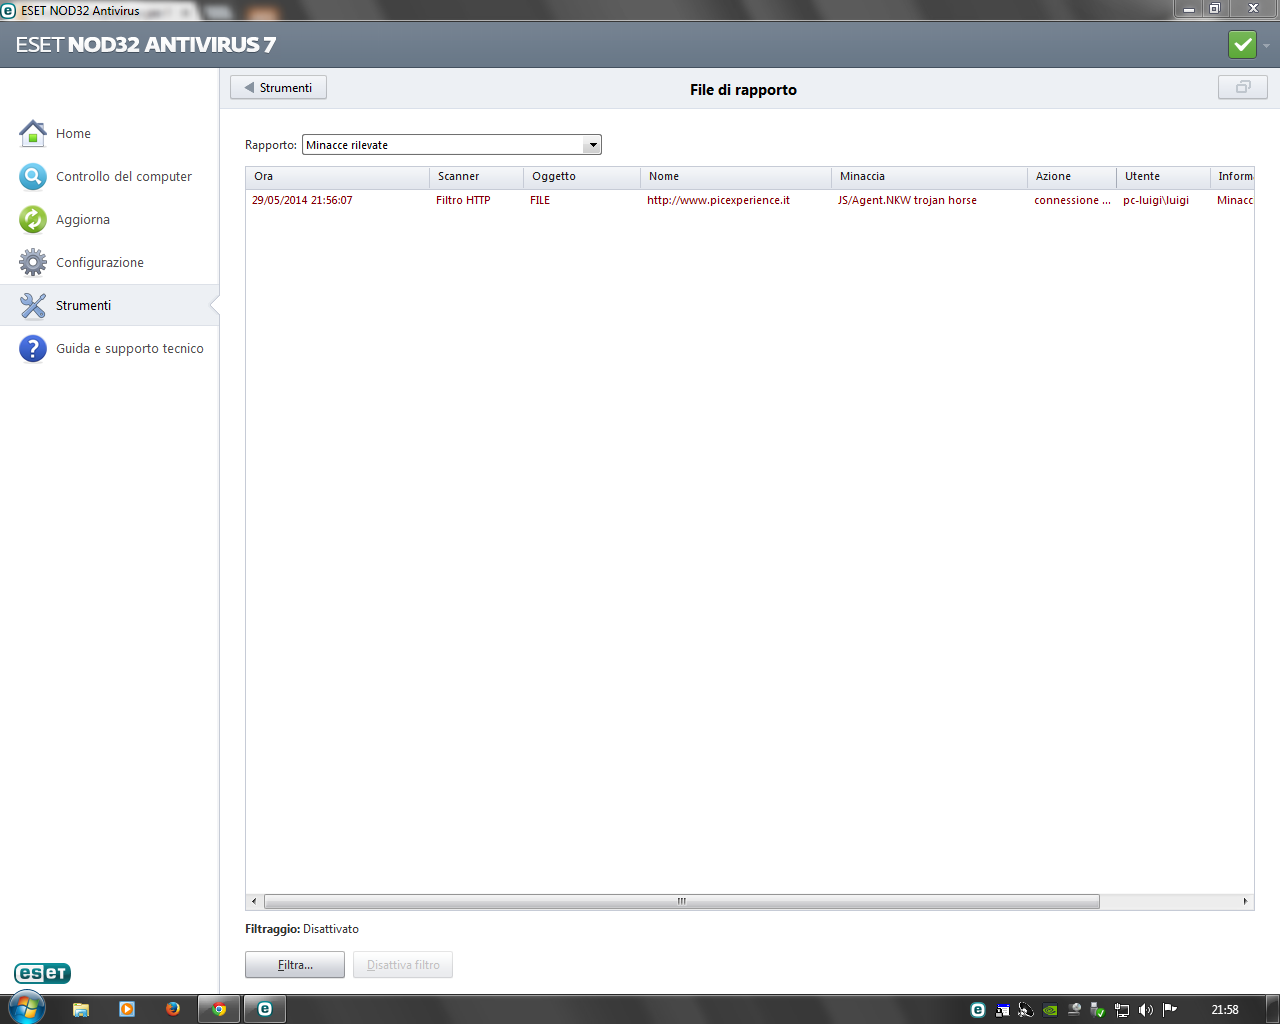Click the Filtra... button
Viewport: 1280px width, 1024px height.
(x=295, y=965)
